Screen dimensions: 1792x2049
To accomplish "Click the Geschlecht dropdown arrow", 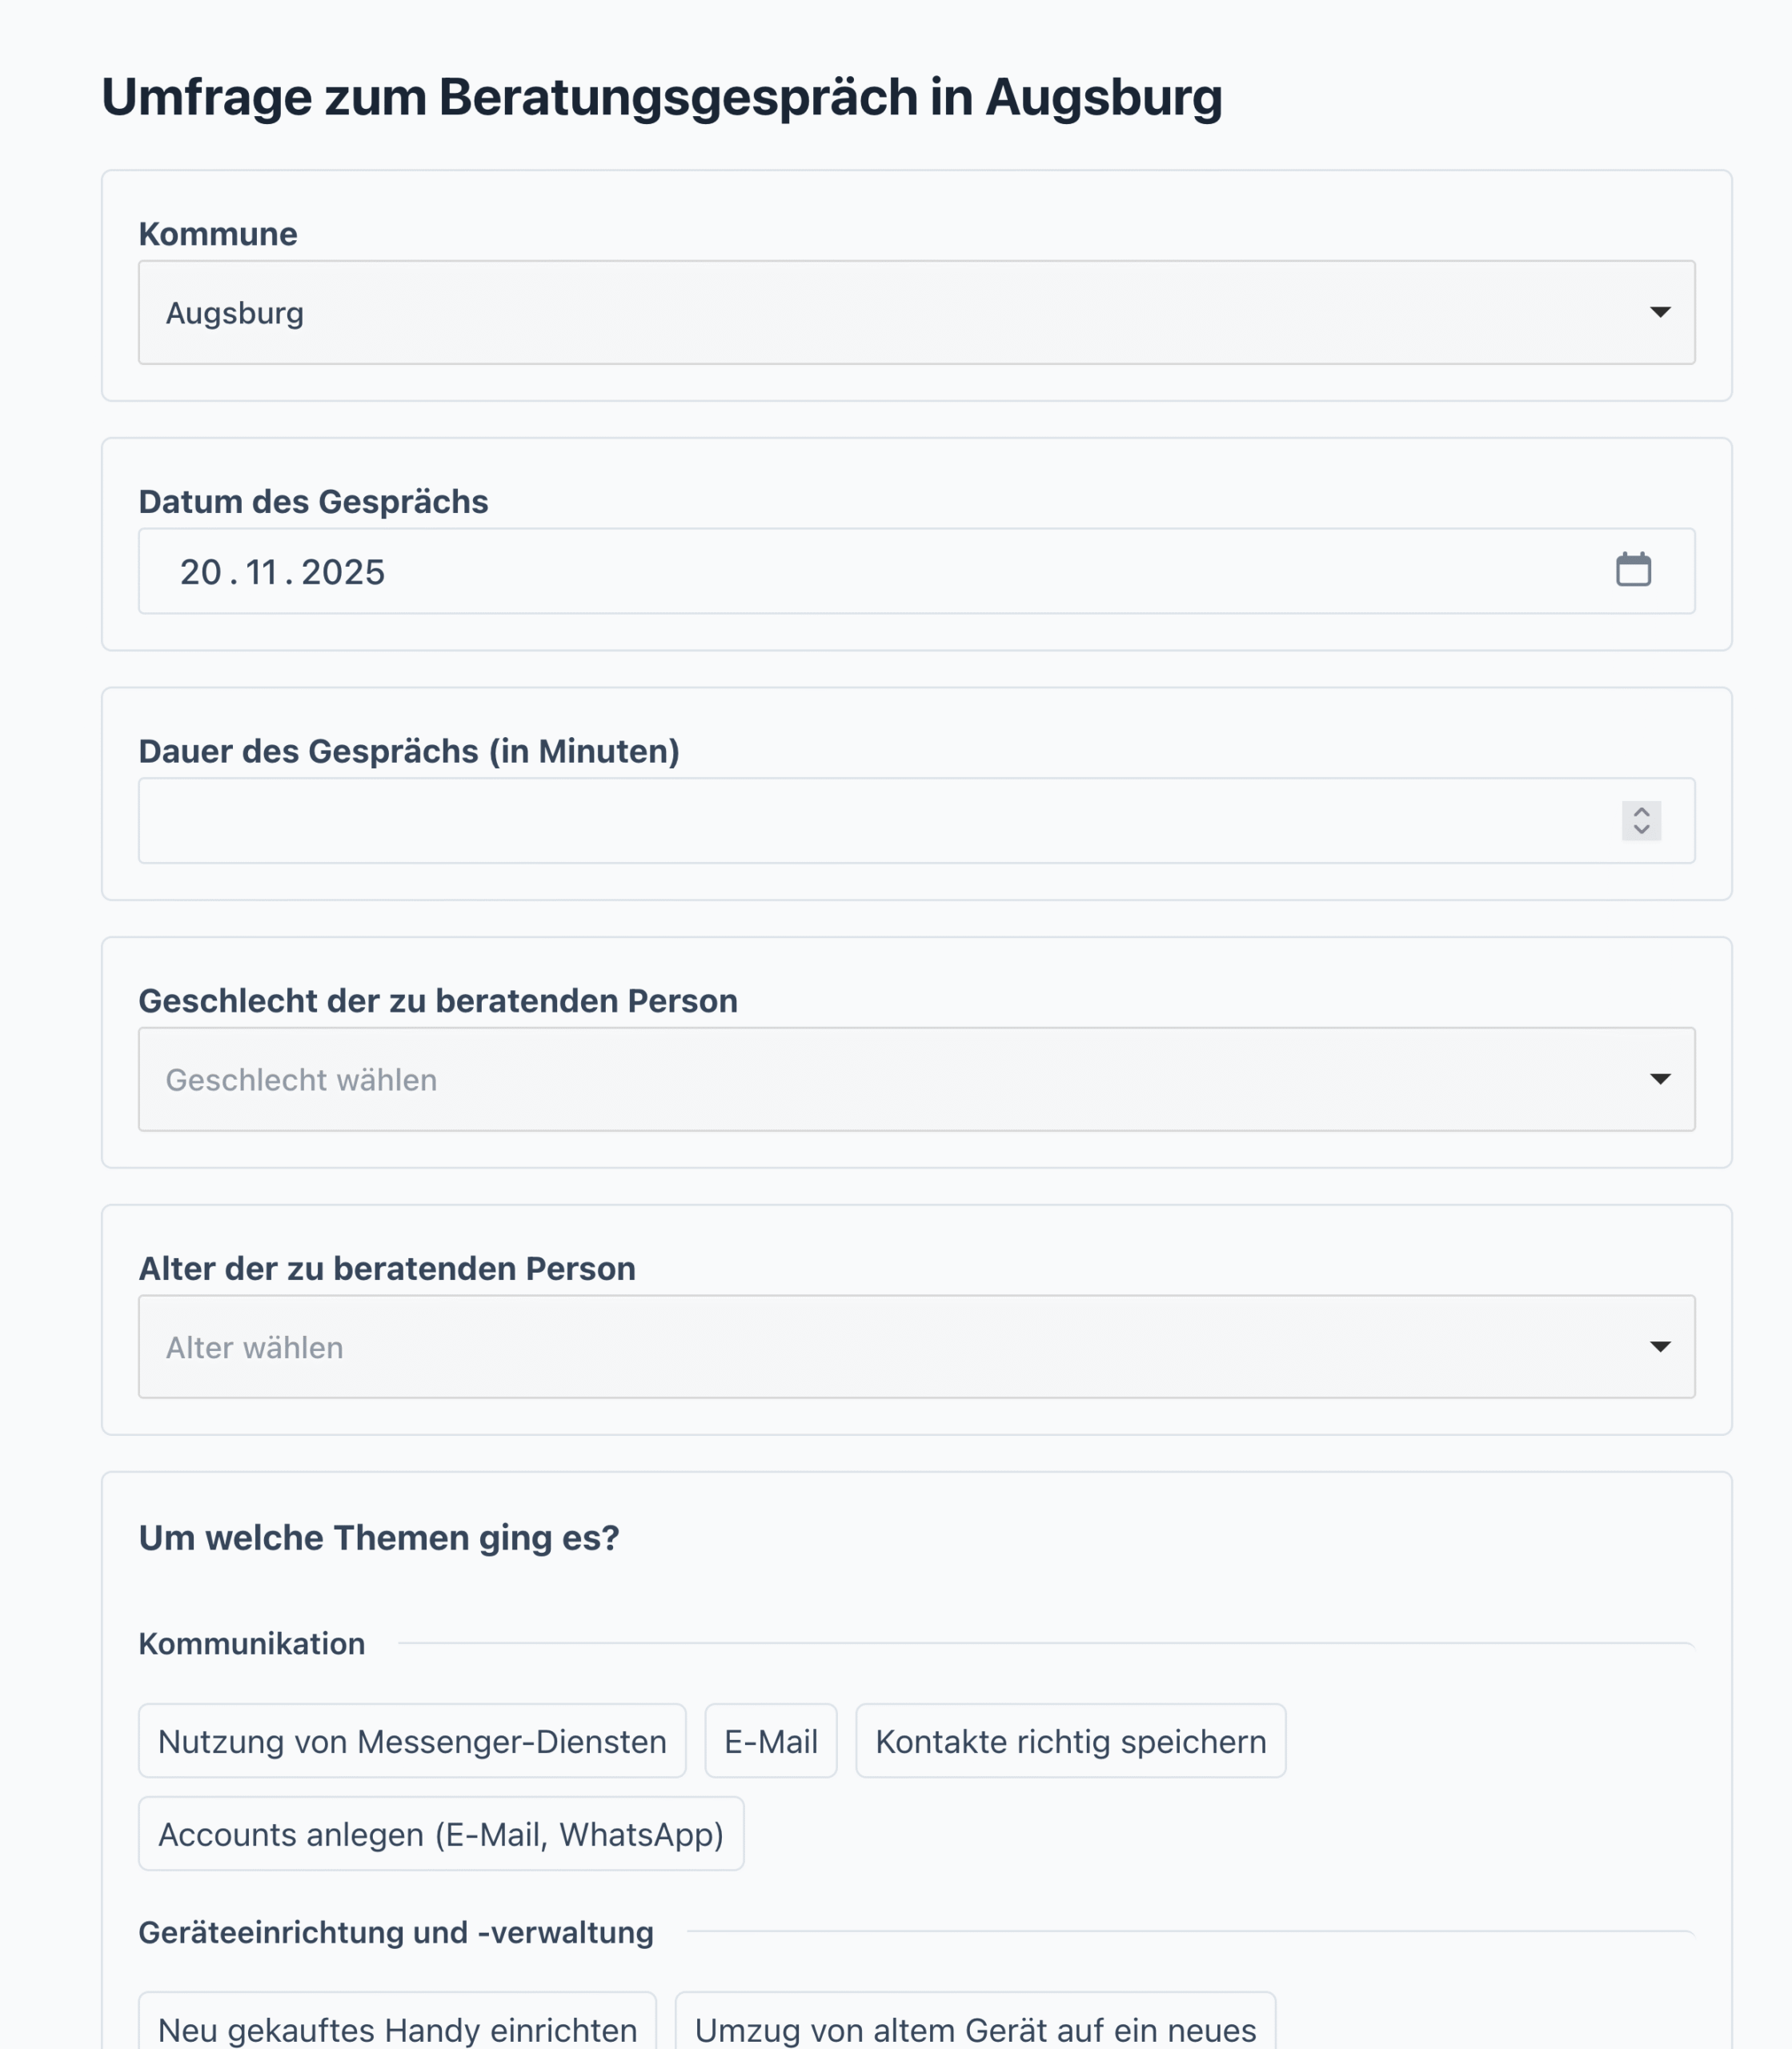I will (x=1660, y=1079).
